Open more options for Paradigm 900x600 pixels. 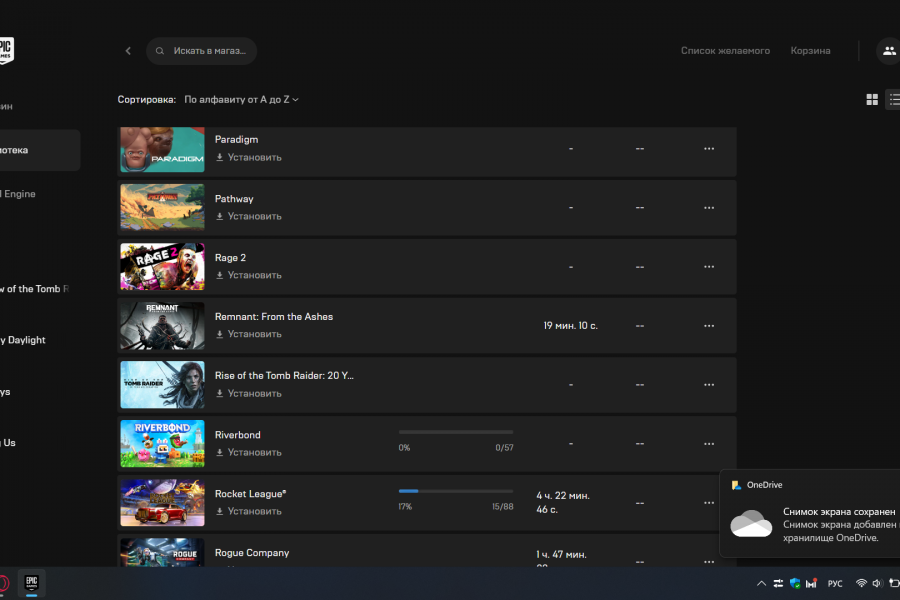(x=709, y=149)
